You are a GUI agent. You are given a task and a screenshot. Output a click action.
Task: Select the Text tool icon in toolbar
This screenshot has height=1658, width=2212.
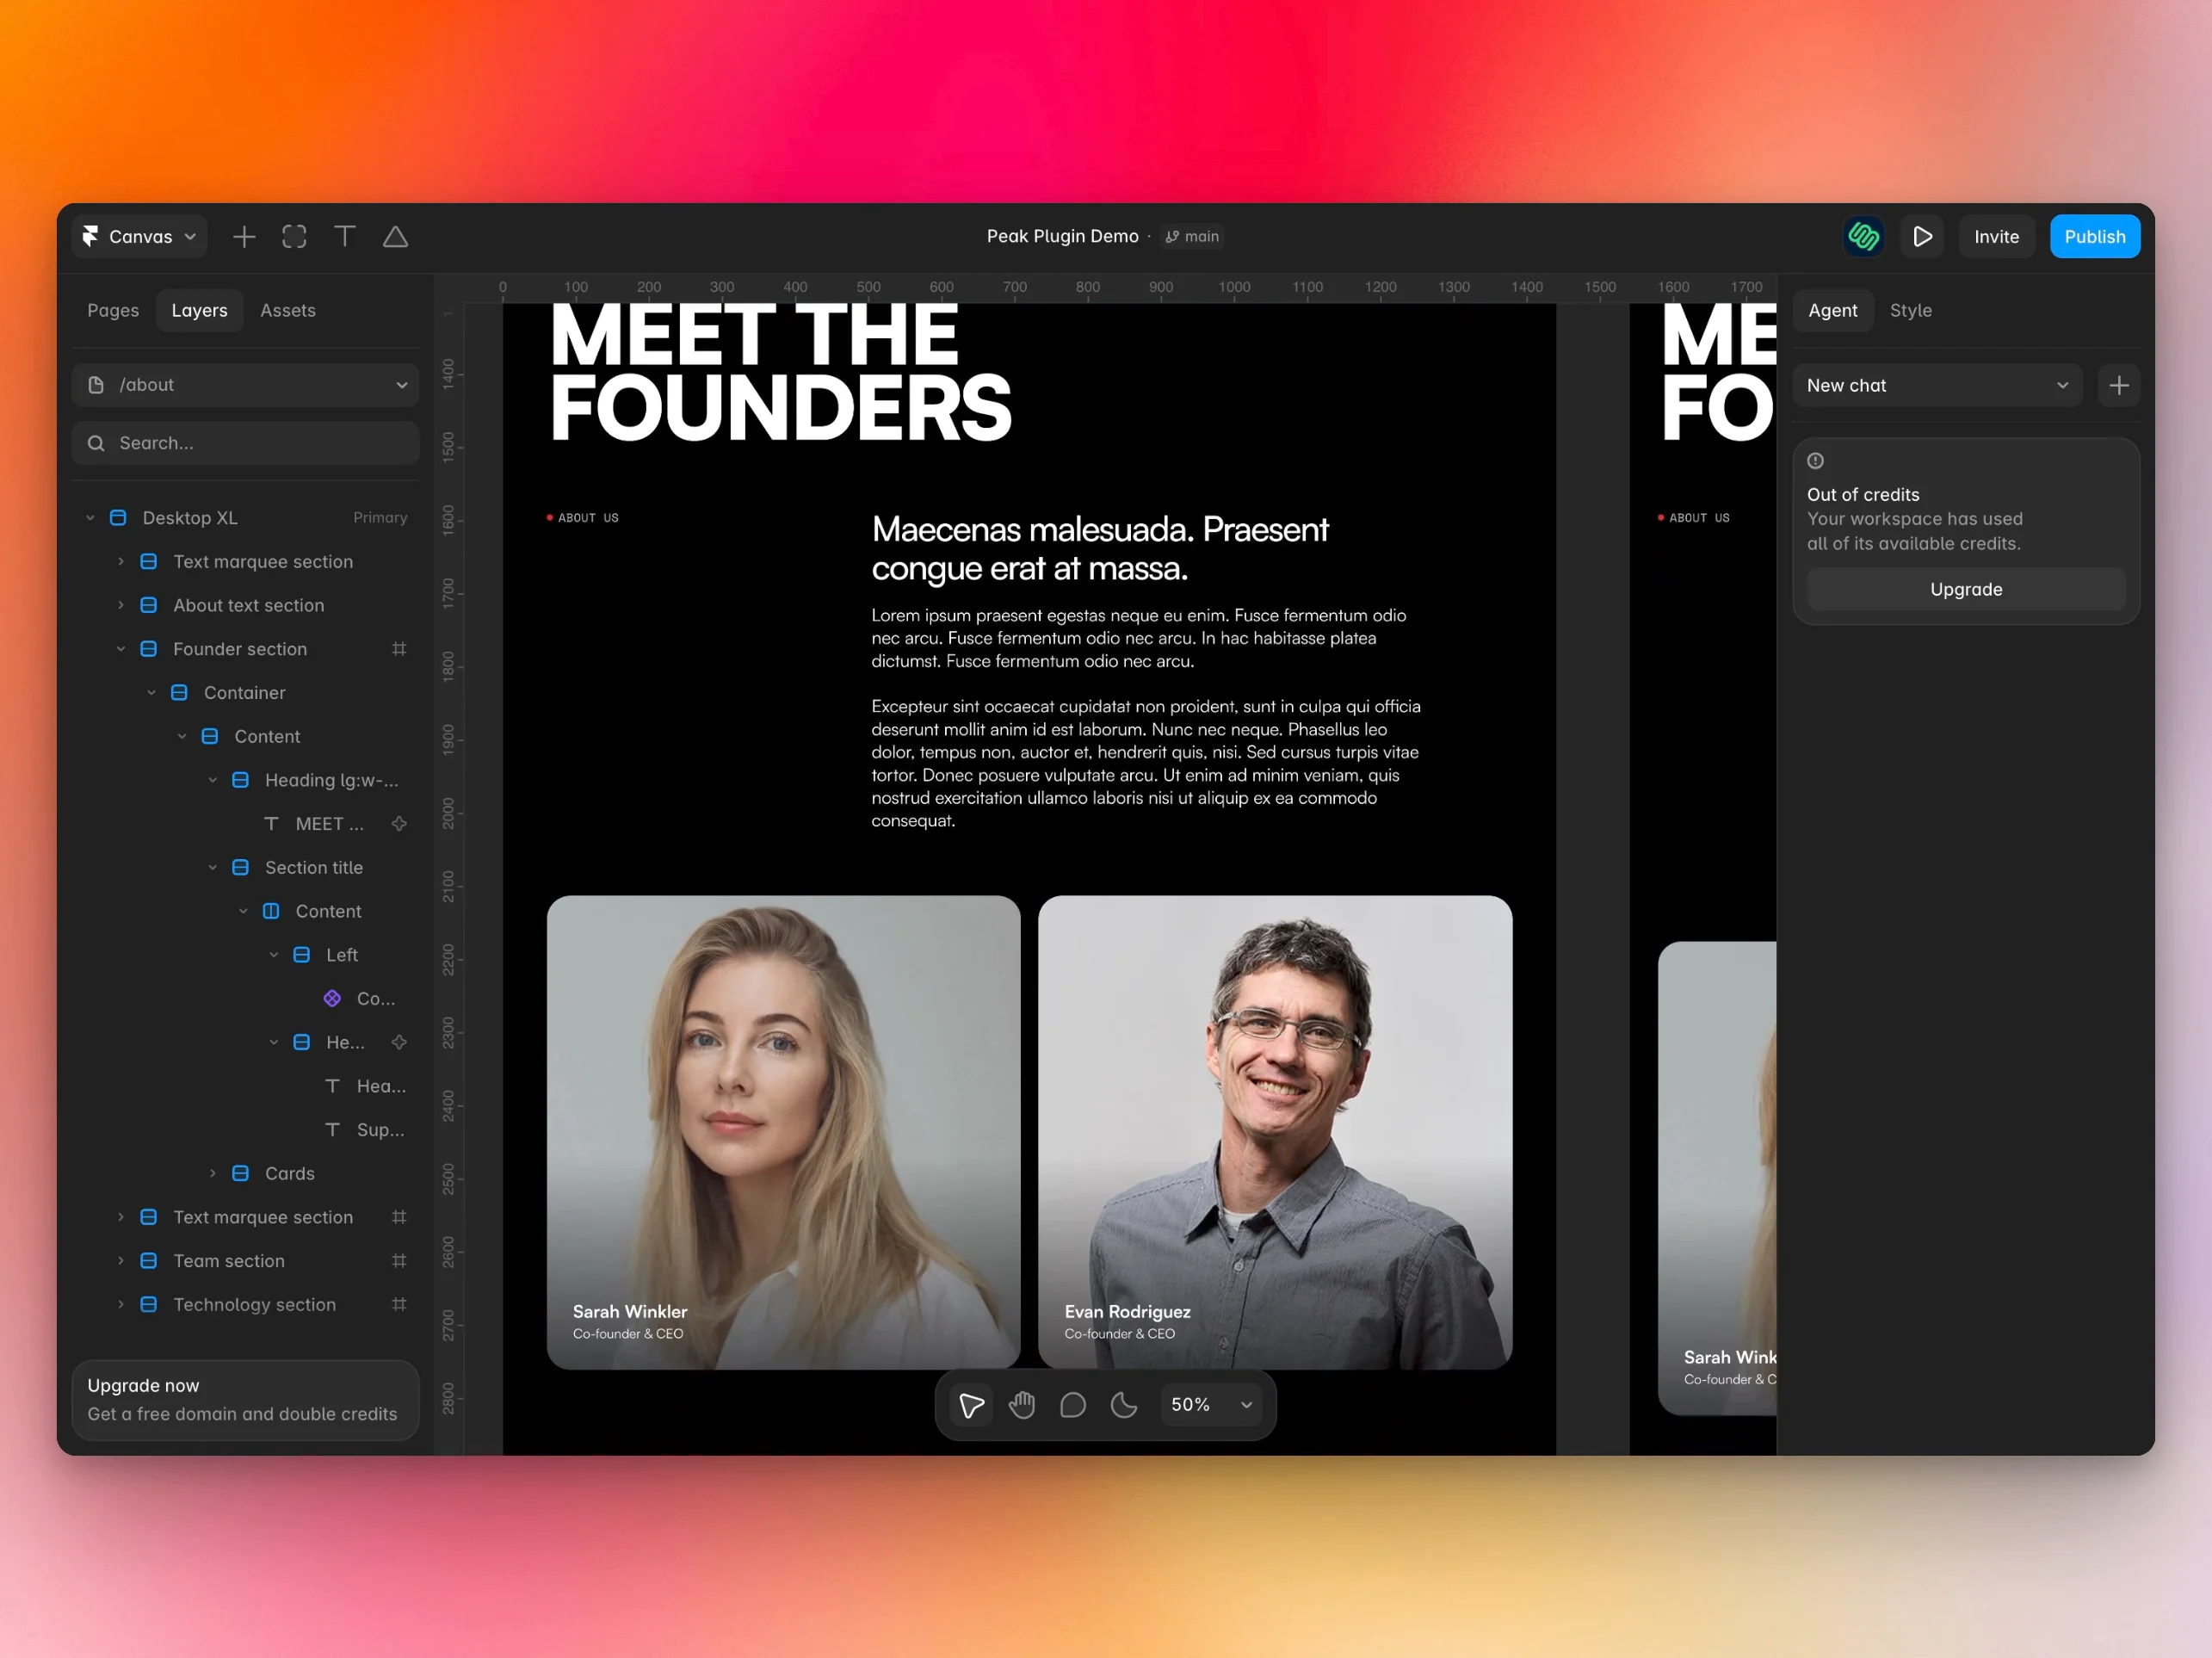click(345, 237)
